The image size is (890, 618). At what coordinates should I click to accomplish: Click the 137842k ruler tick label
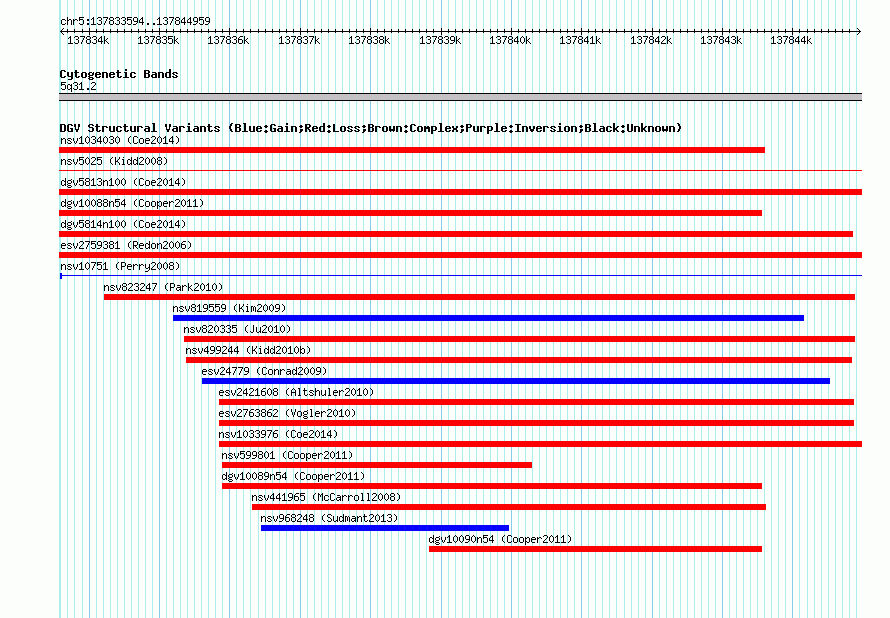pos(651,40)
